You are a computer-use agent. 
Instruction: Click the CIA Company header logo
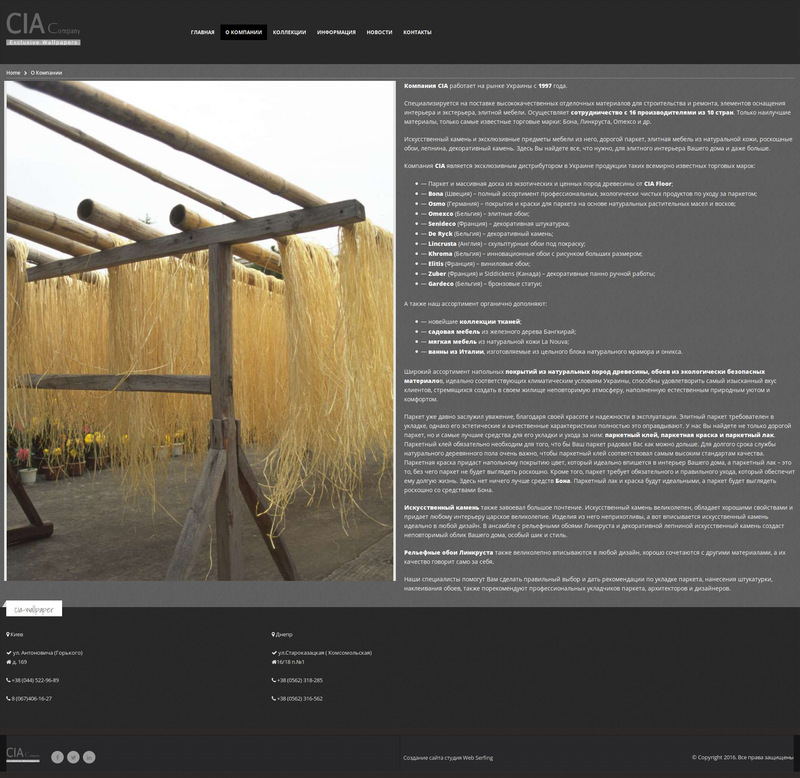click(43, 29)
